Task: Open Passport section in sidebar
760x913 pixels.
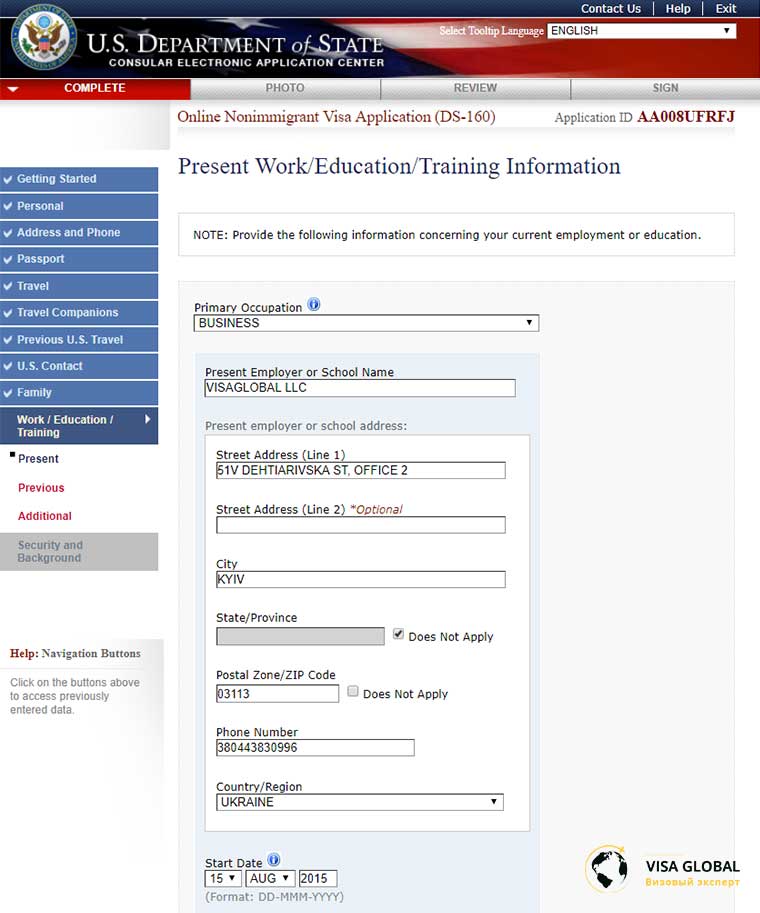Action: [x=79, y=259]
